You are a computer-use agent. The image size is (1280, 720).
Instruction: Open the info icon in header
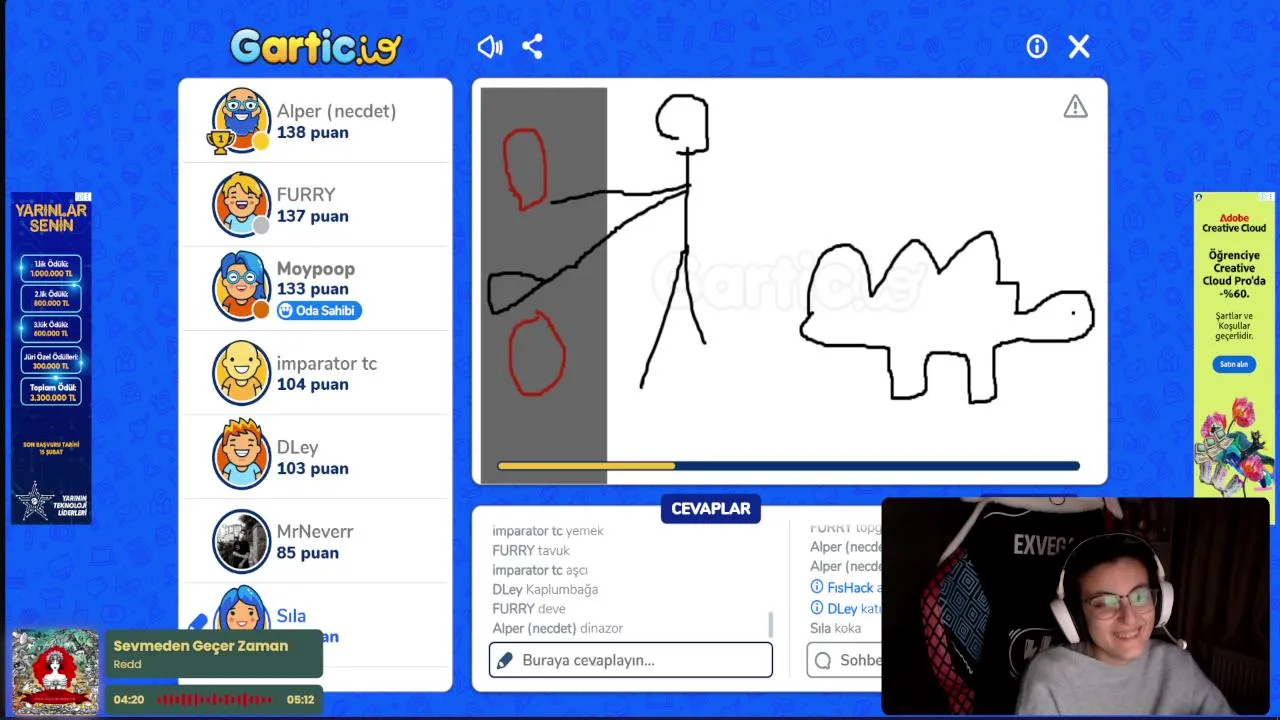[1037, 46]
